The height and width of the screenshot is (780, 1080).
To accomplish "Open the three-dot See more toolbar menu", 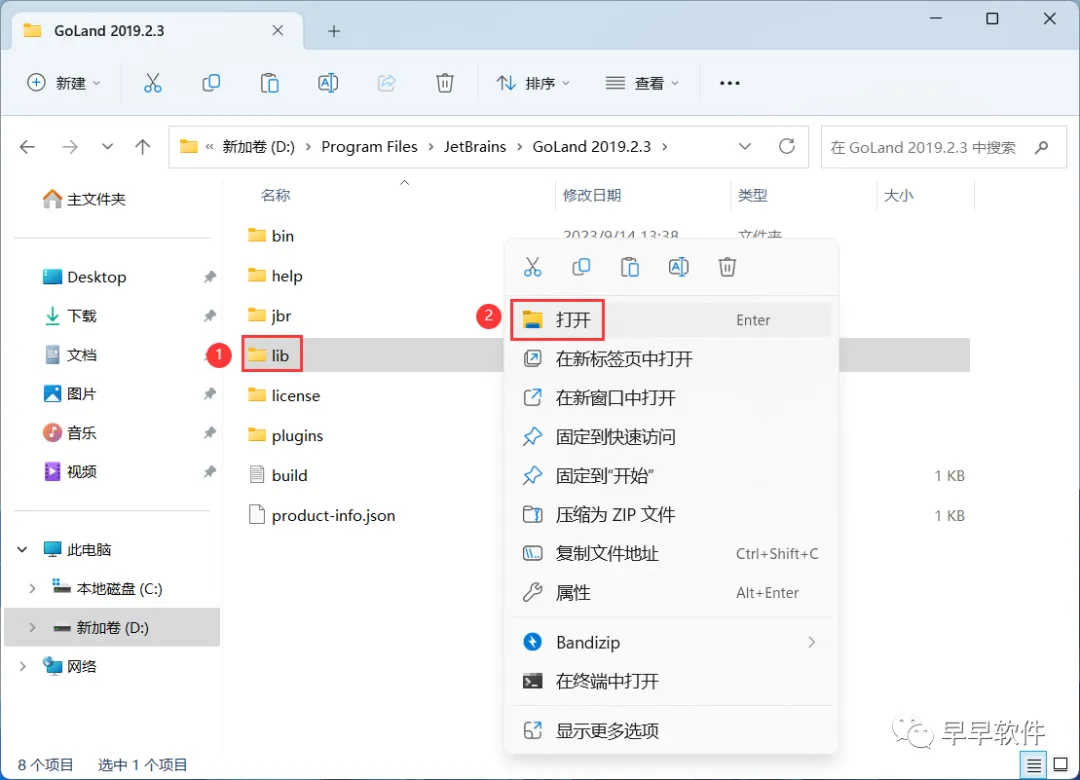I will (729, 83).
